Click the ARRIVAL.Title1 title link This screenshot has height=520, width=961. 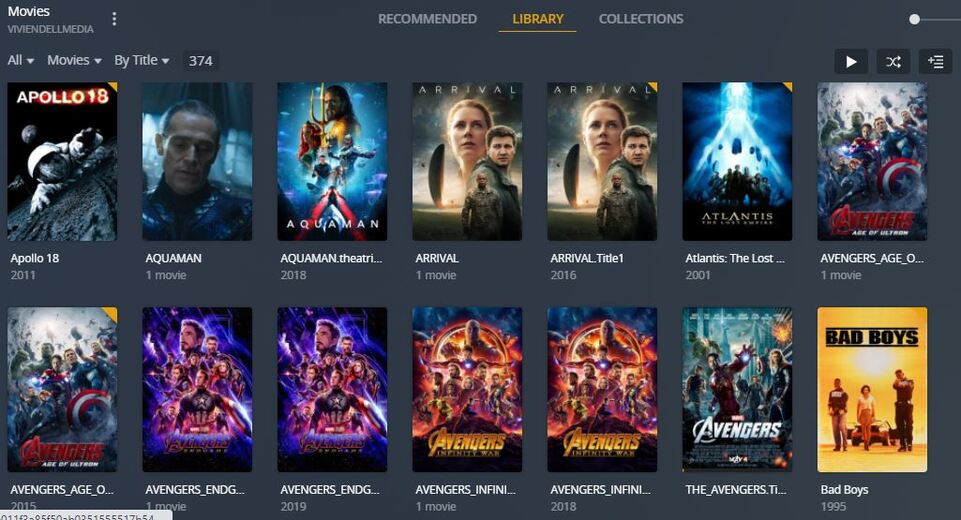click(x=587, y=258)
